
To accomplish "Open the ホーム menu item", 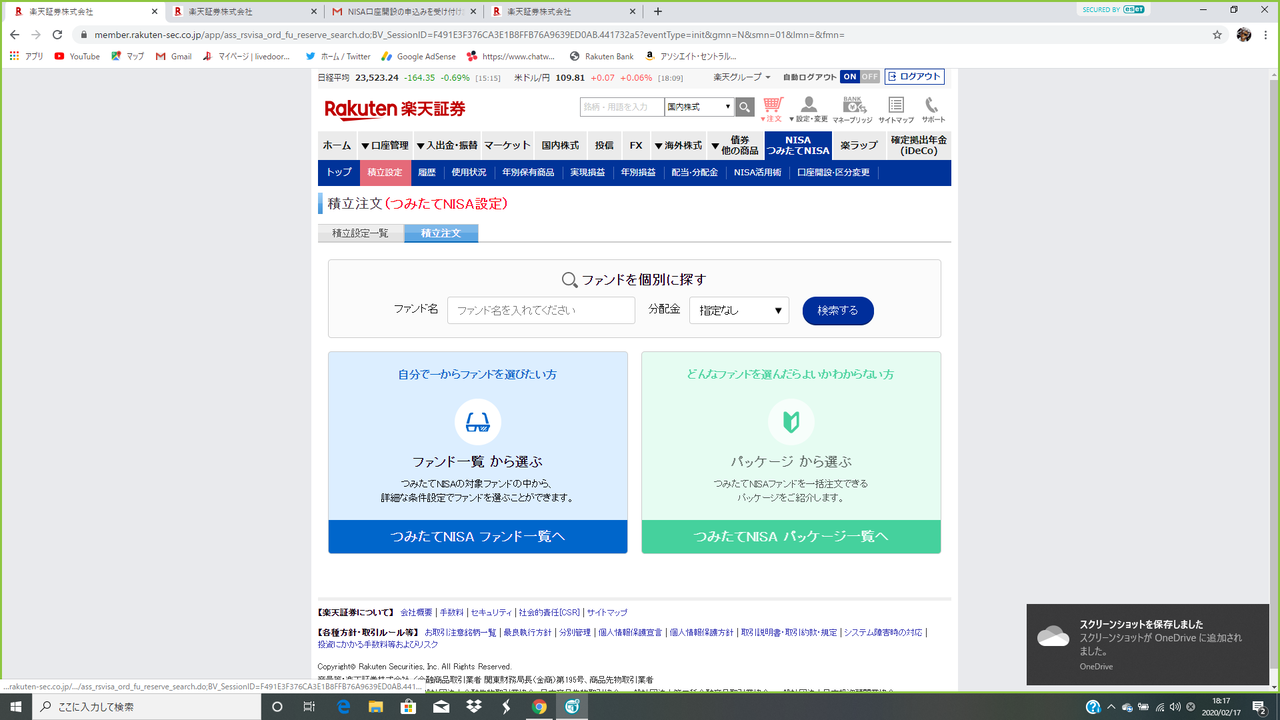I will (337, 145).
